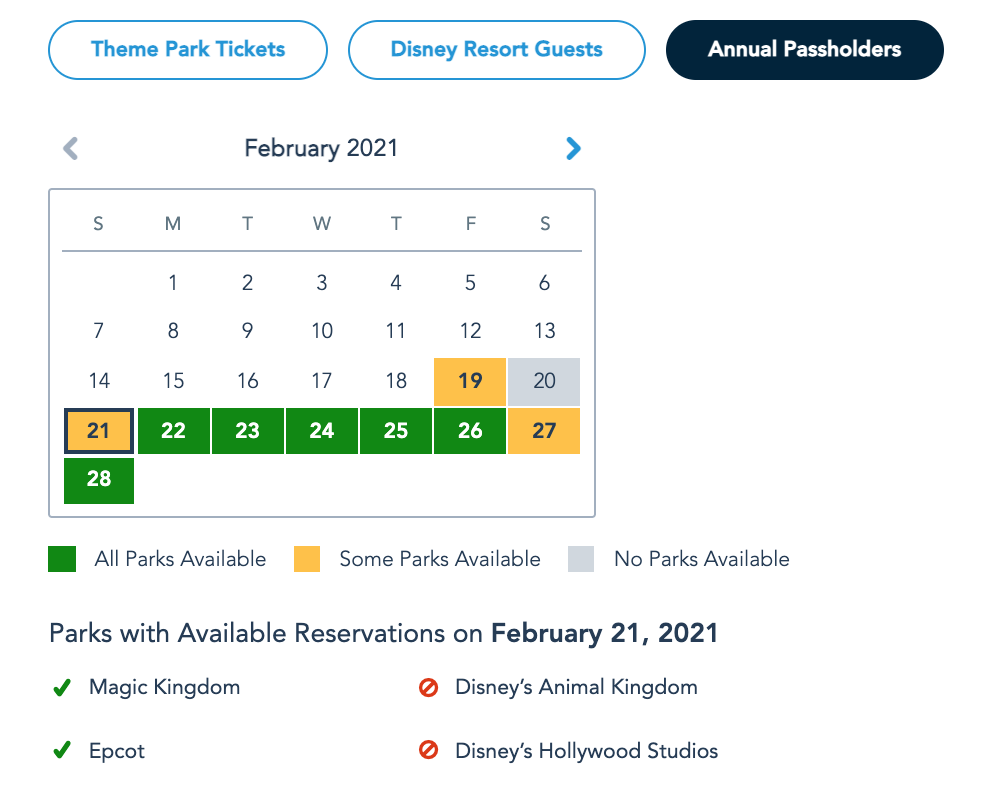Click green All Parks Available legend swatch
Screen dimensions: 998x798
point(62,559)
